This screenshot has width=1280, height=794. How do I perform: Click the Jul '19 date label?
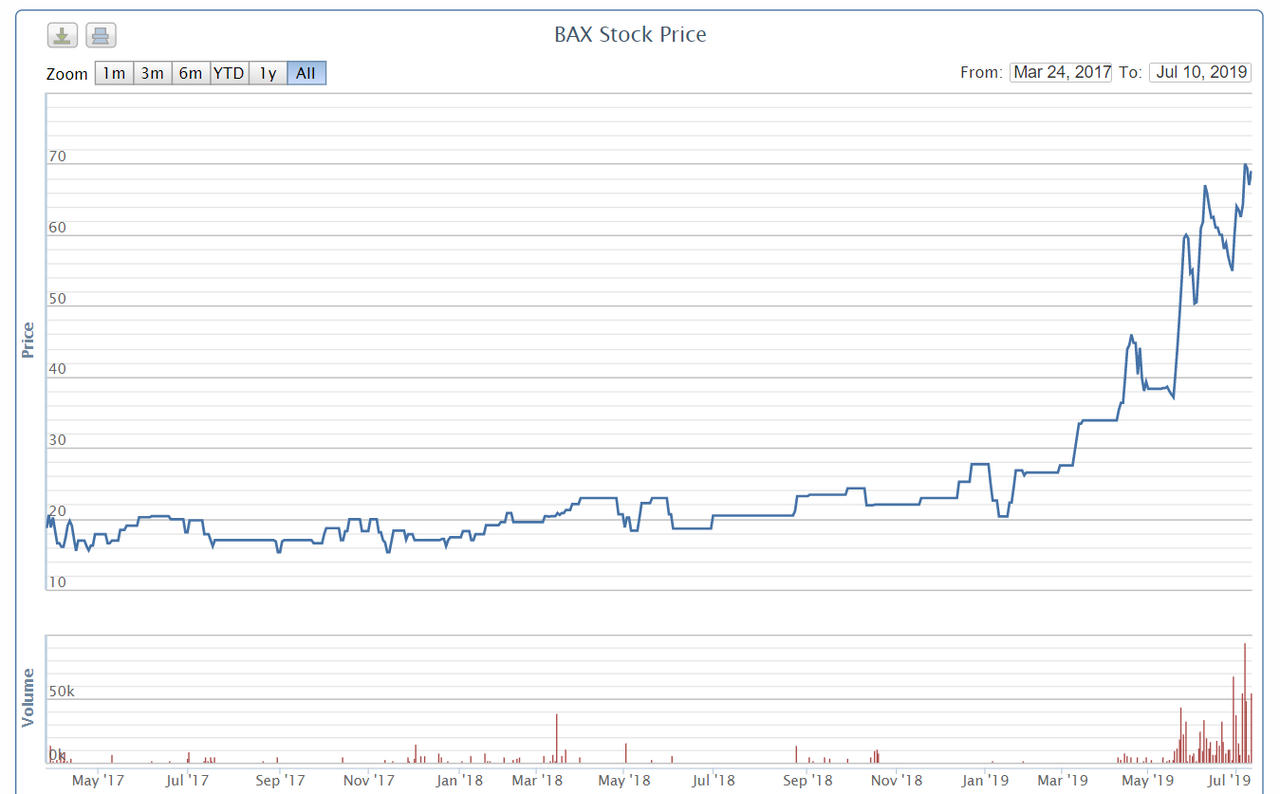pos(1231,779)
